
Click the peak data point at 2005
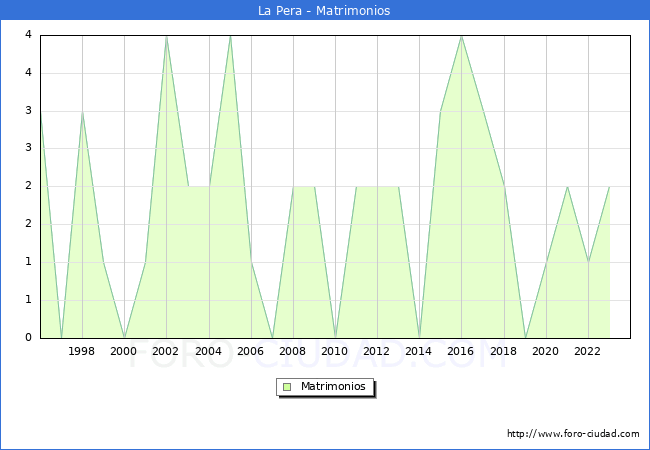pyautogui.click(x=230, y=36)
